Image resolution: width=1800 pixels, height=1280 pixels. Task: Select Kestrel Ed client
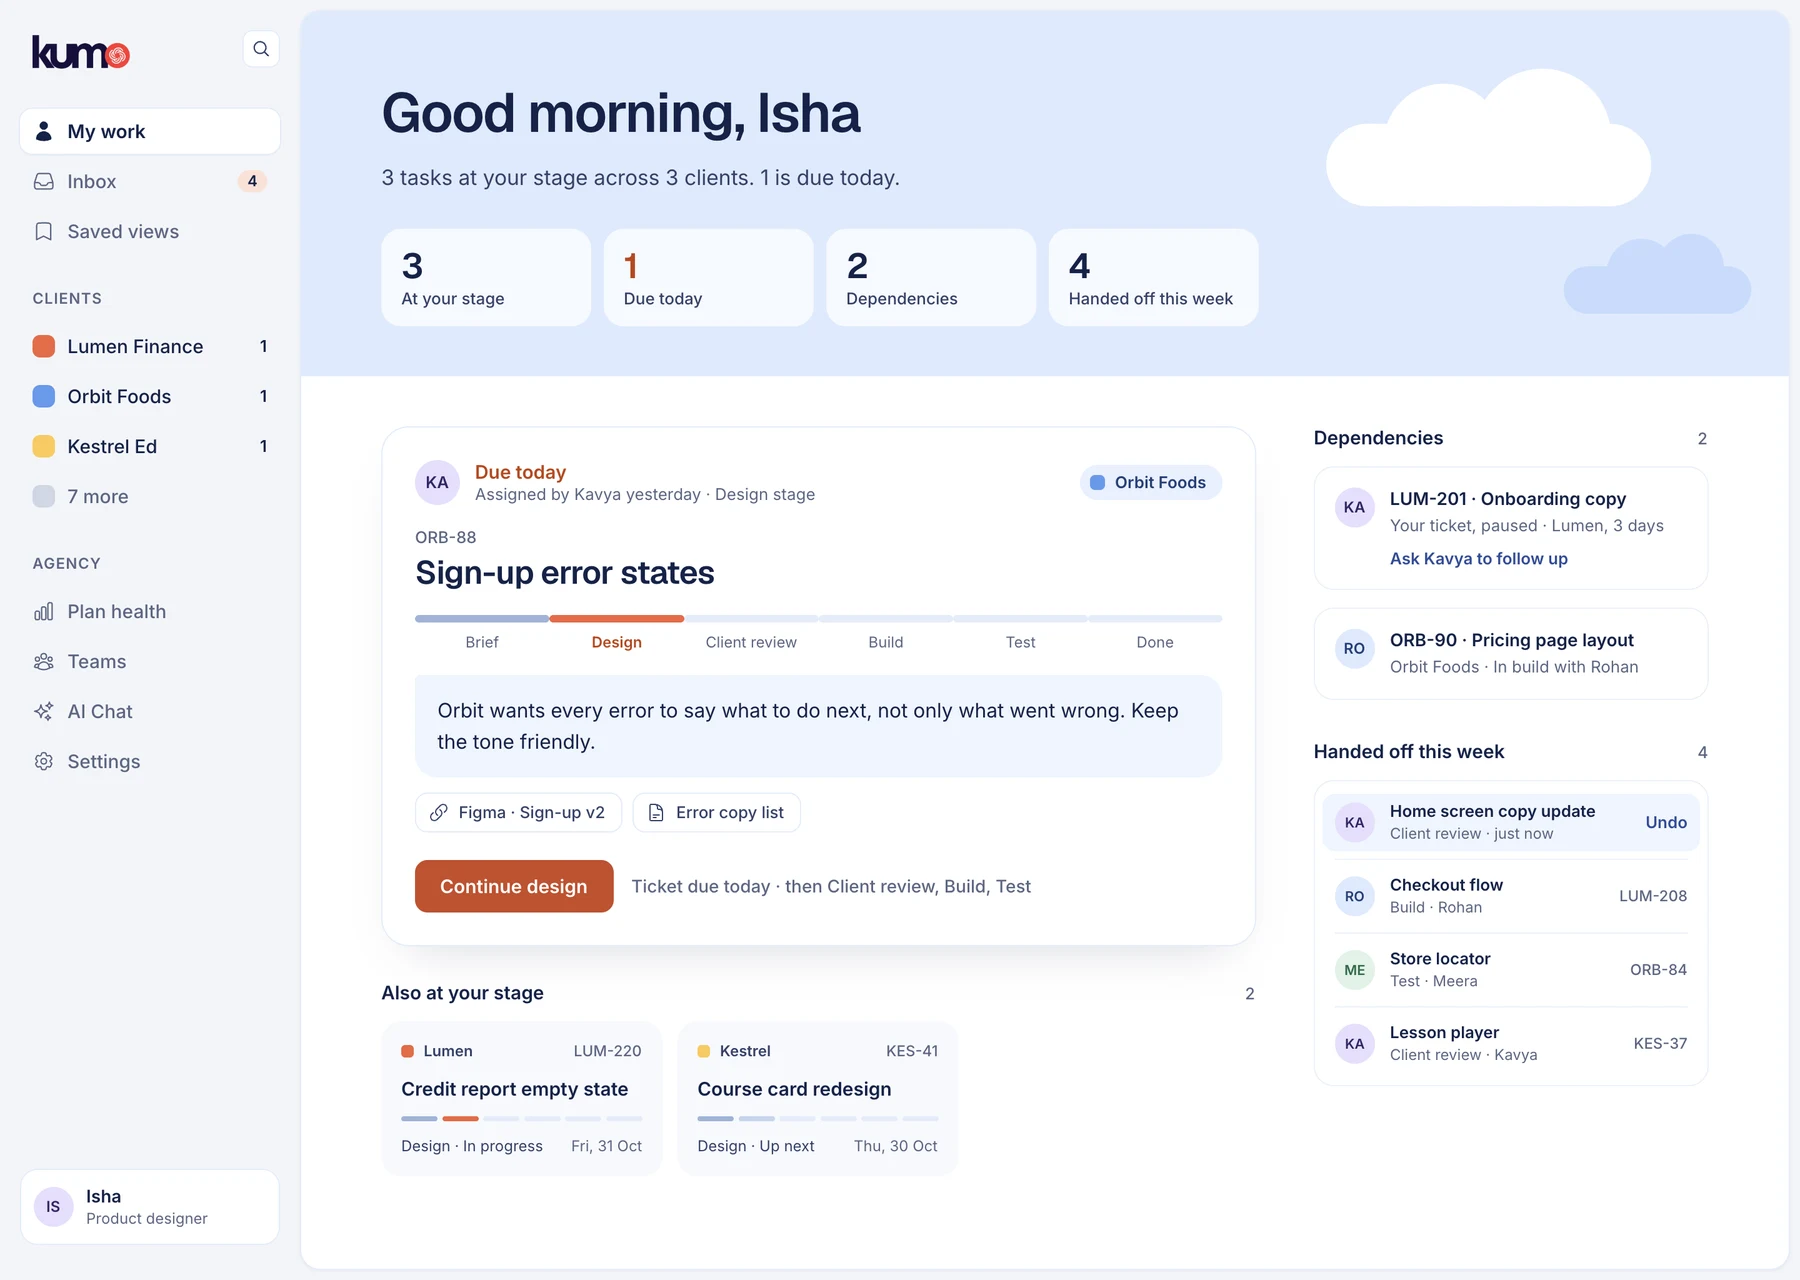pos(150,446)
